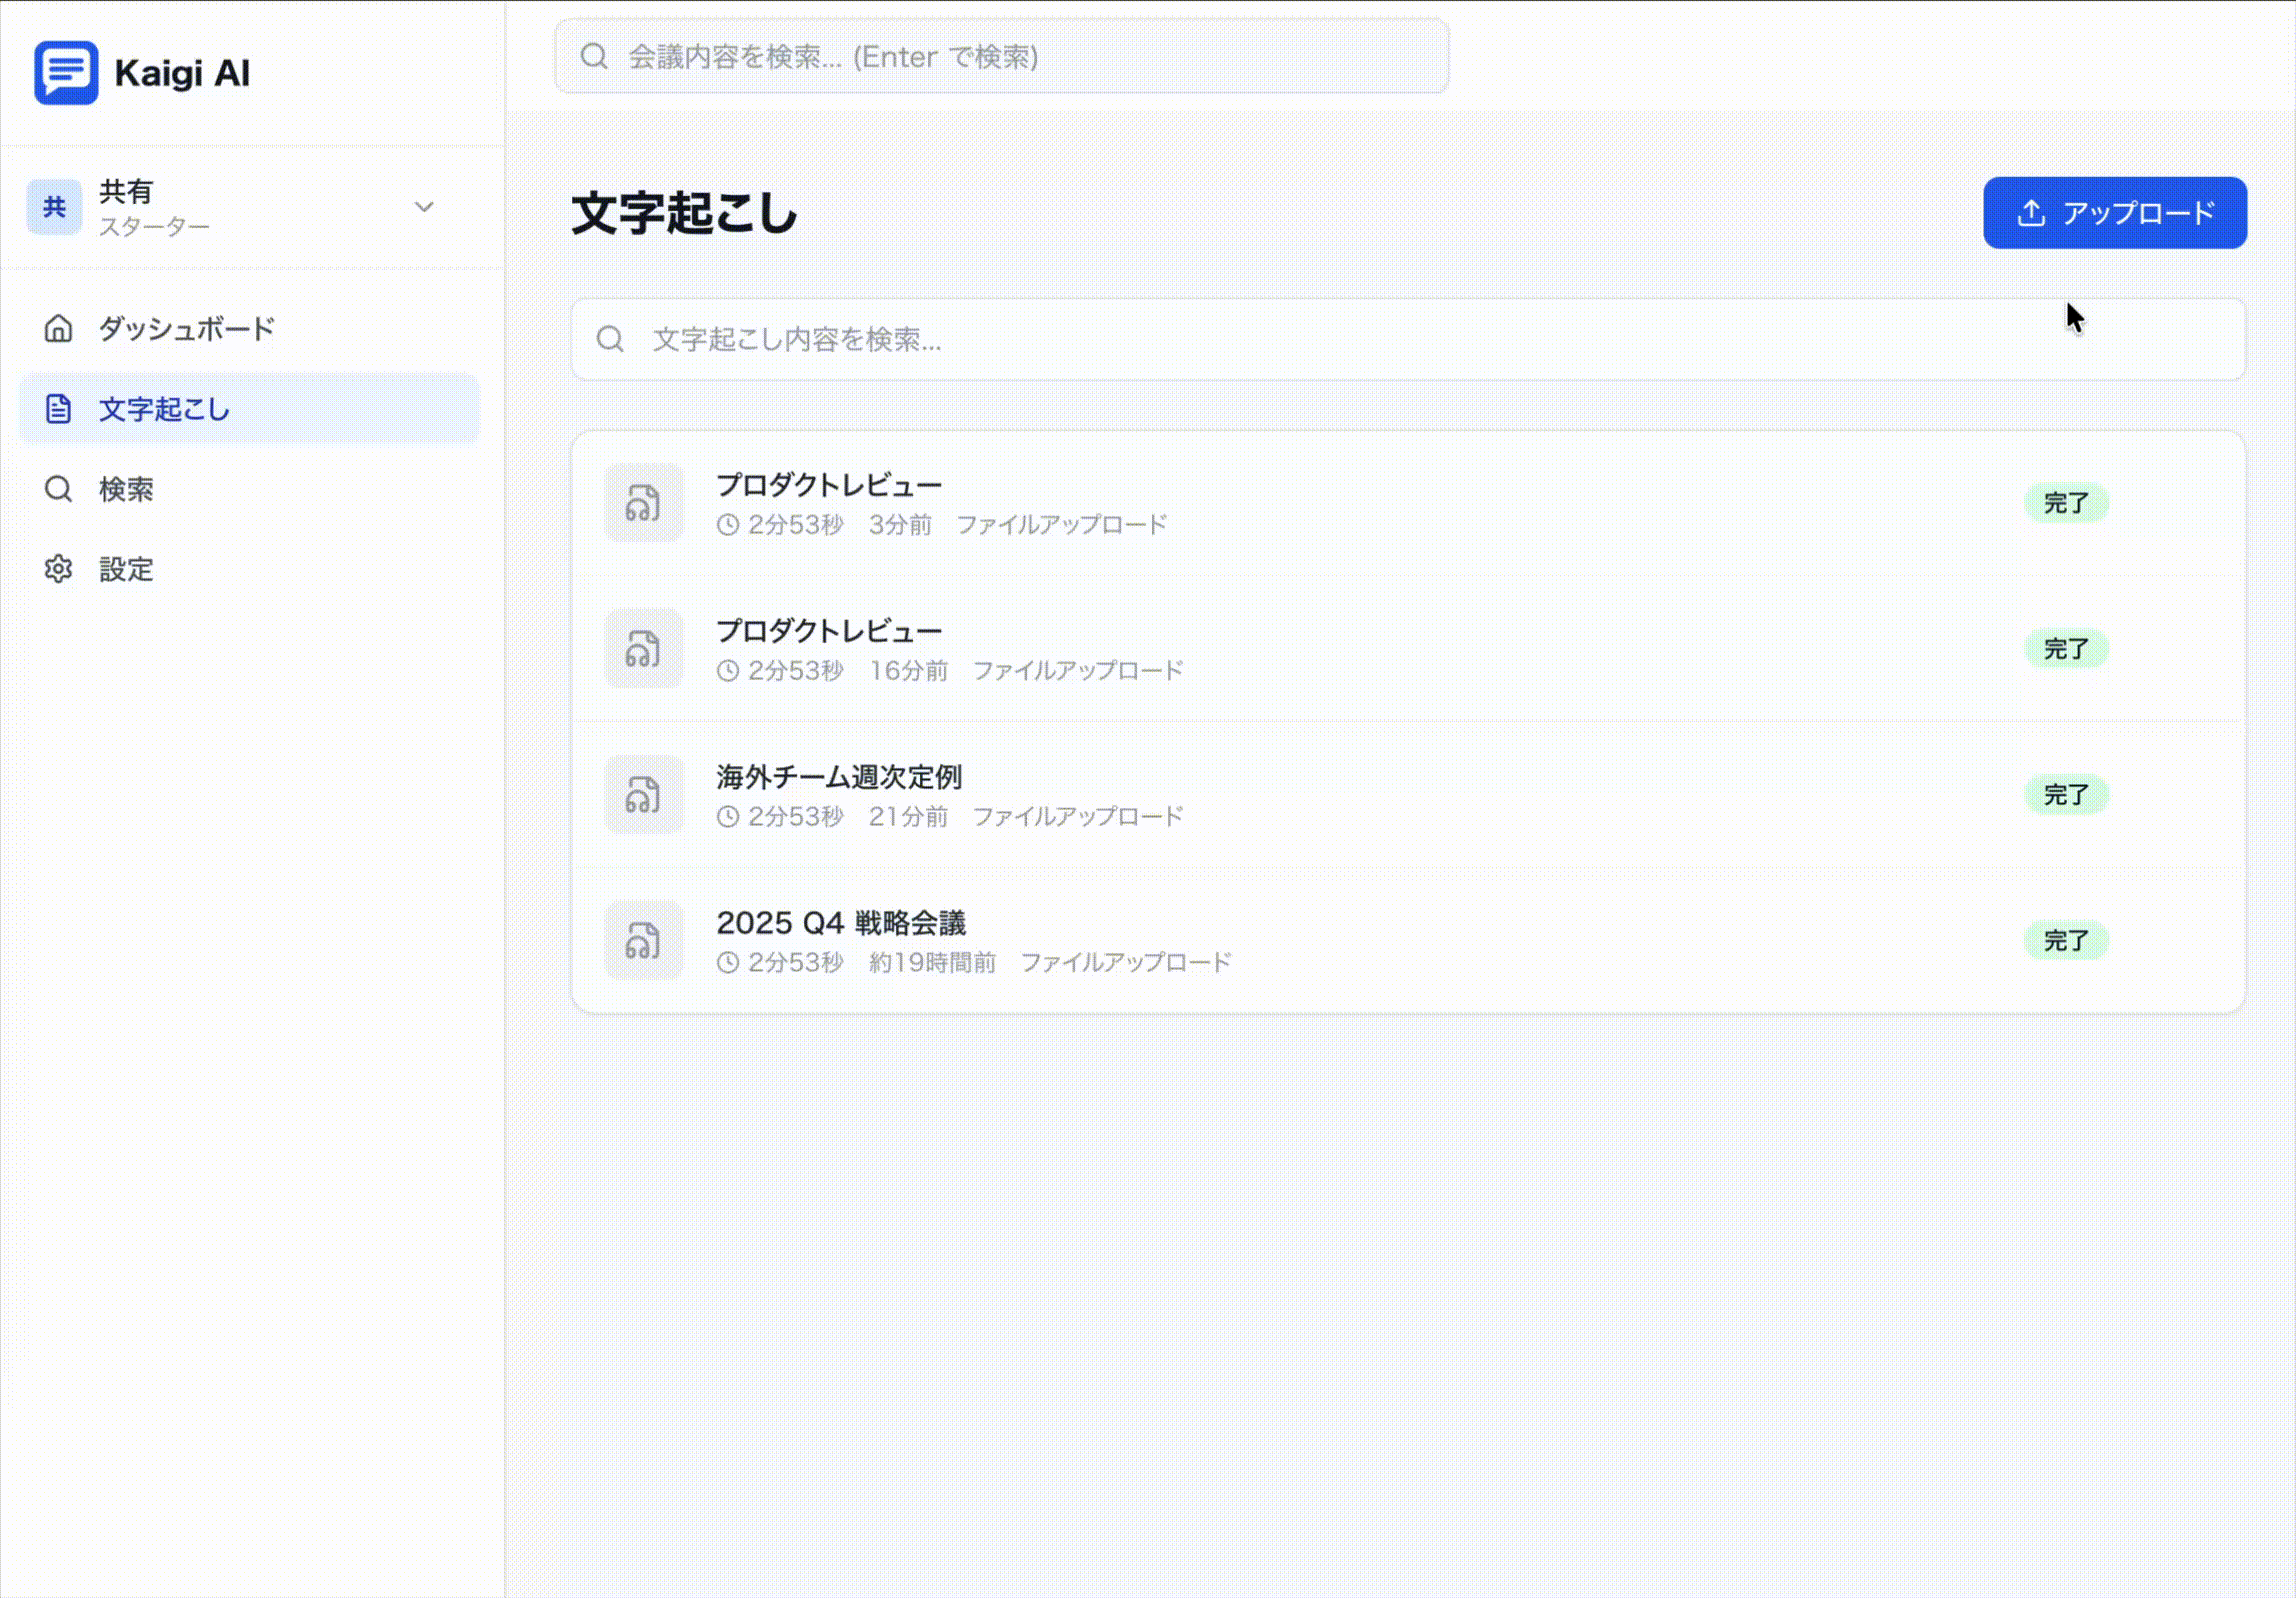Open the 2025 Q4 戦略会議 transcript

pyautogui.click(x=1408, y=940)
